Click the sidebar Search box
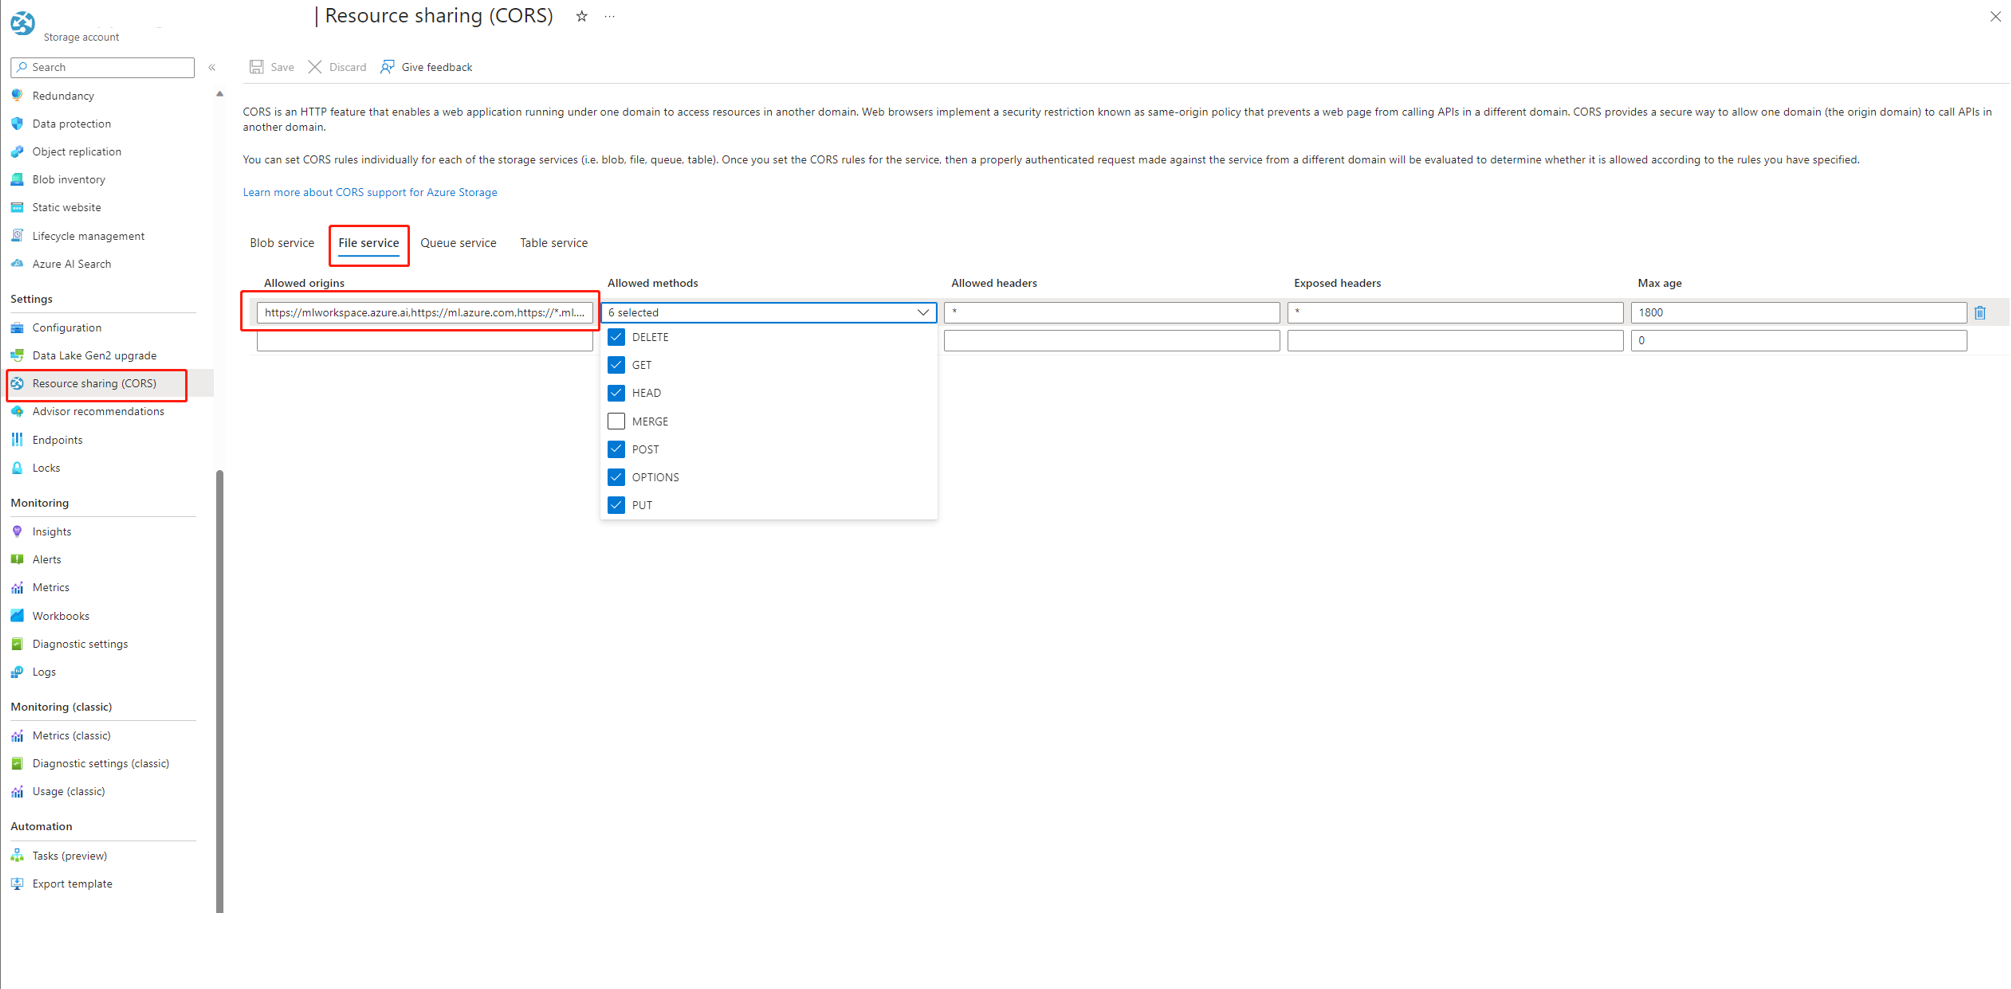This screenshot has height=989, width=2011. coord(102,67)
